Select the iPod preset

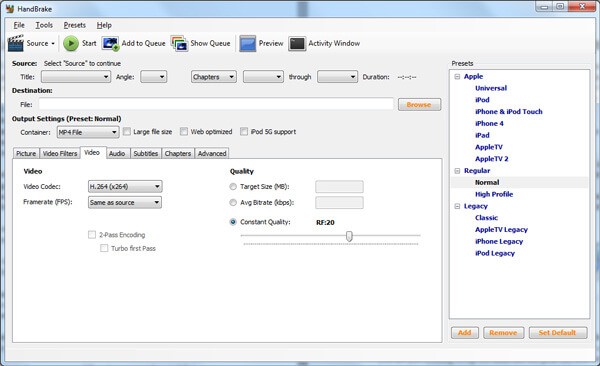point(482,100)
